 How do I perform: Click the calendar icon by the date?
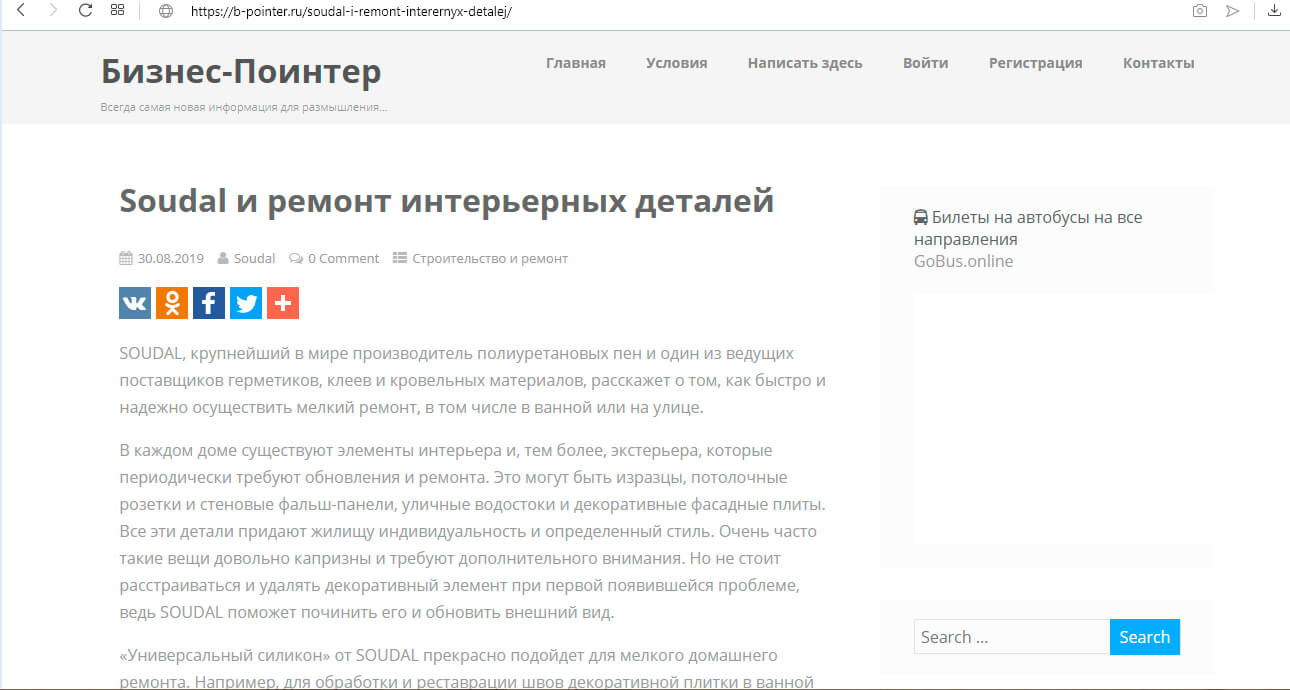point(126,258)
